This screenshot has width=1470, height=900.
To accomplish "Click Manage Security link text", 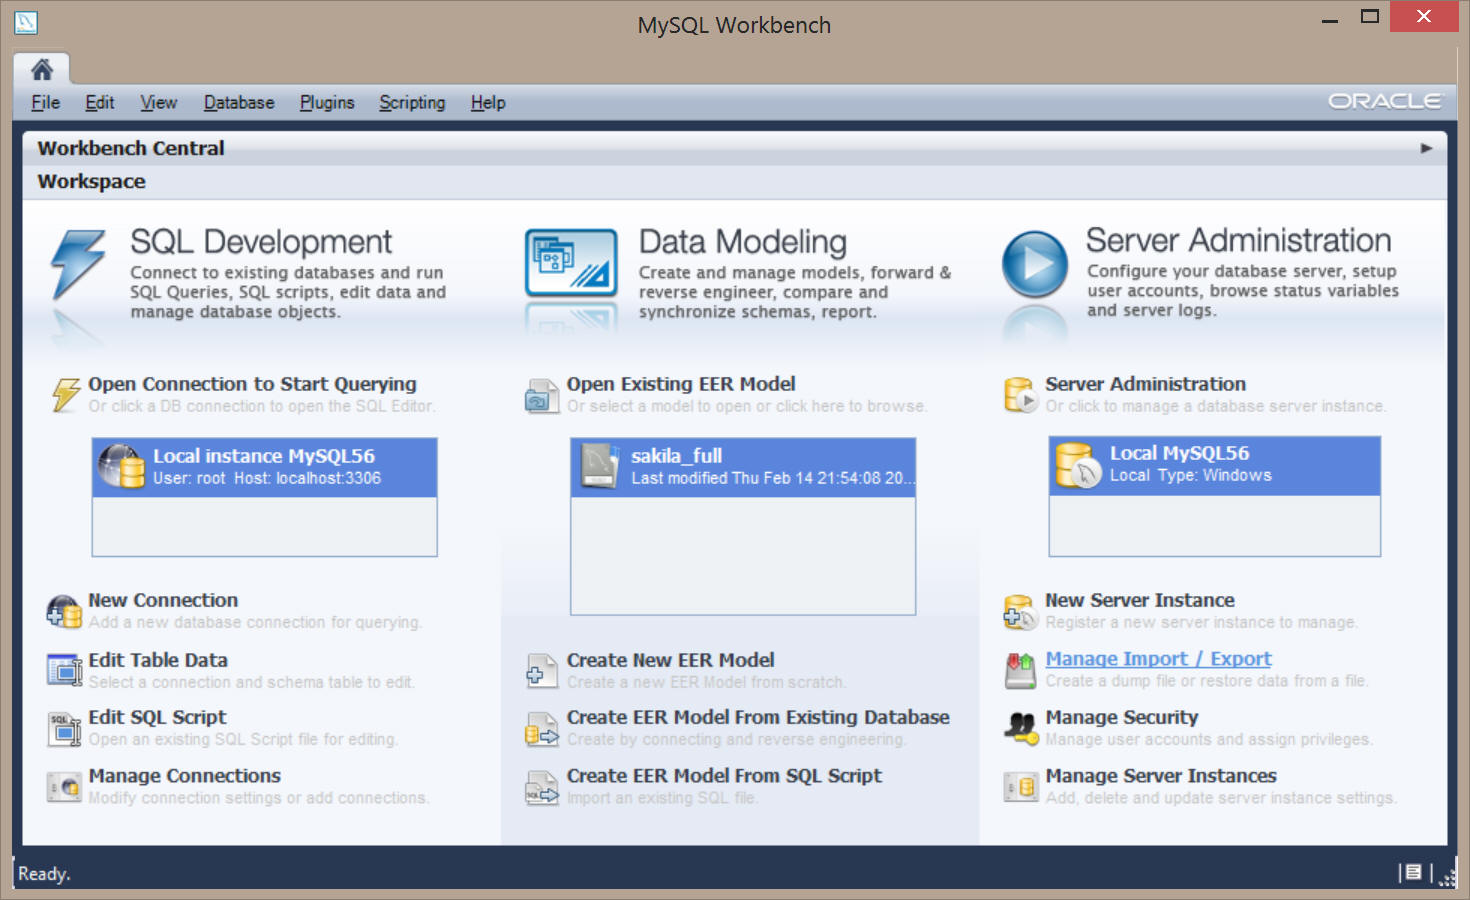I will pos(1121,717).
